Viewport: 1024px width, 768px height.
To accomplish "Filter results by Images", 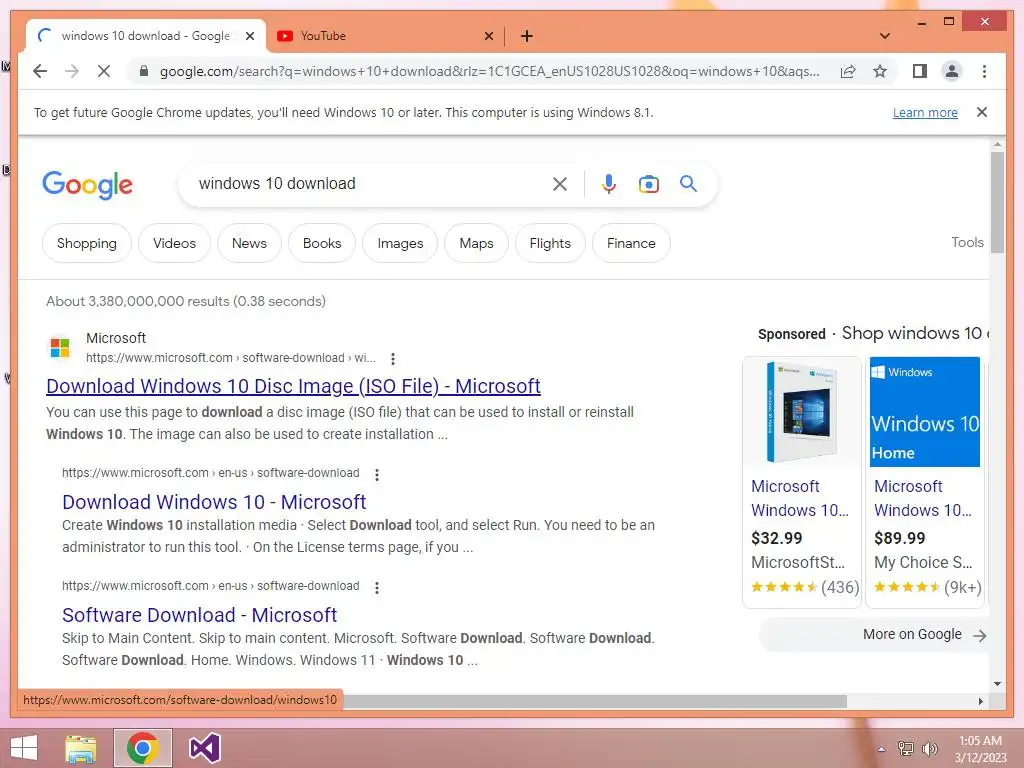I will point(400,243).
